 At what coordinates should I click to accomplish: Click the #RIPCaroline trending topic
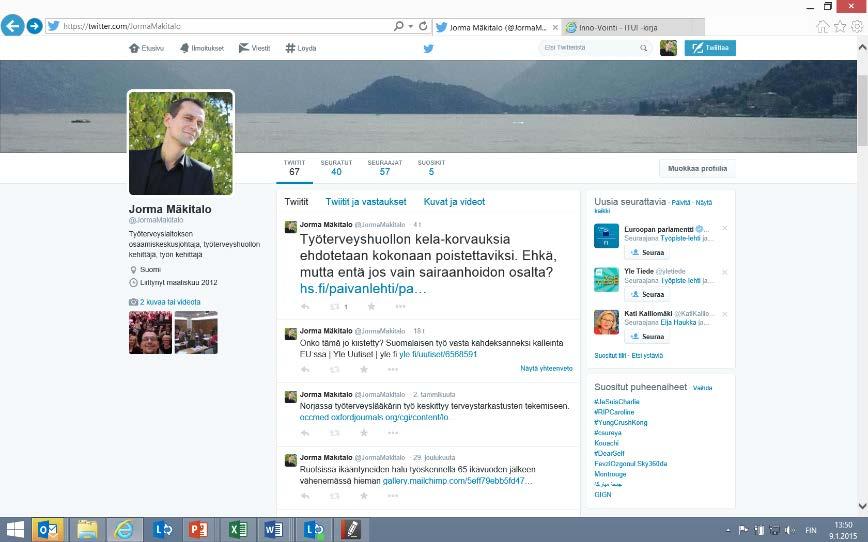point(614,412)
